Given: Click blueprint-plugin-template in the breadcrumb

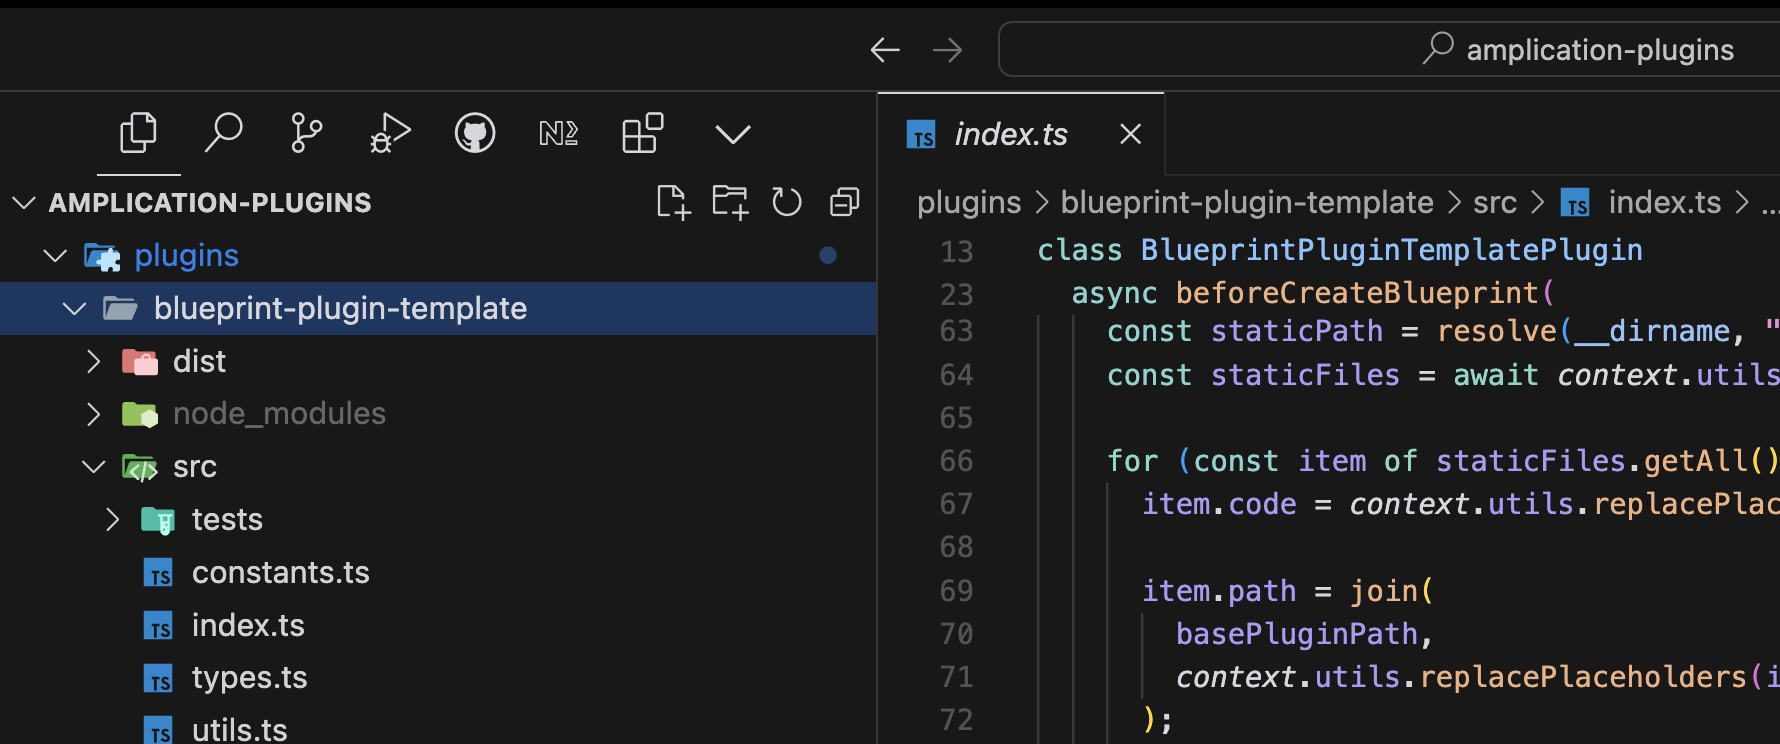Looking at the screenshot, I should pos(1247,203).
